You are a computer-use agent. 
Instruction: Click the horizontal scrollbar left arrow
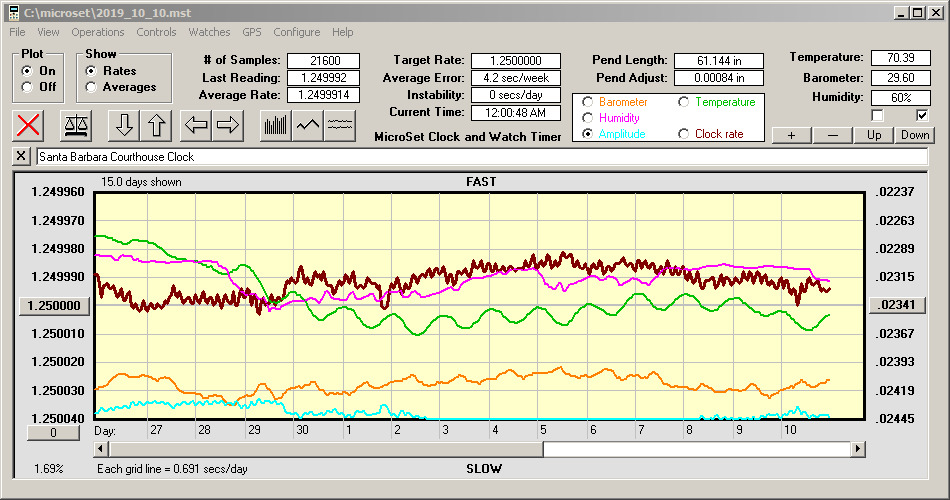[x=102, y=449]
